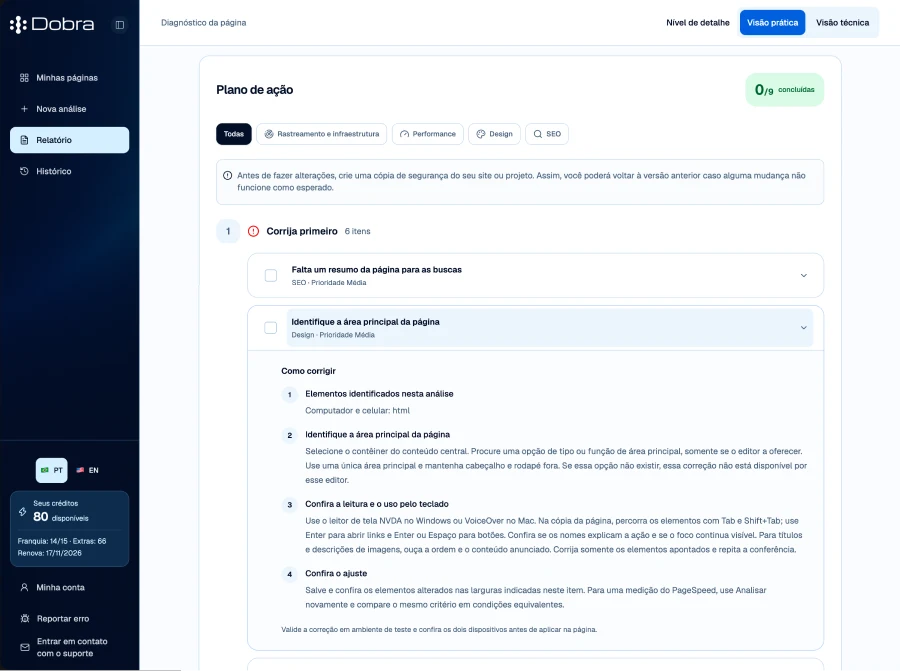Click the grid icon beside Minhas páginas

tap(24, 77)
